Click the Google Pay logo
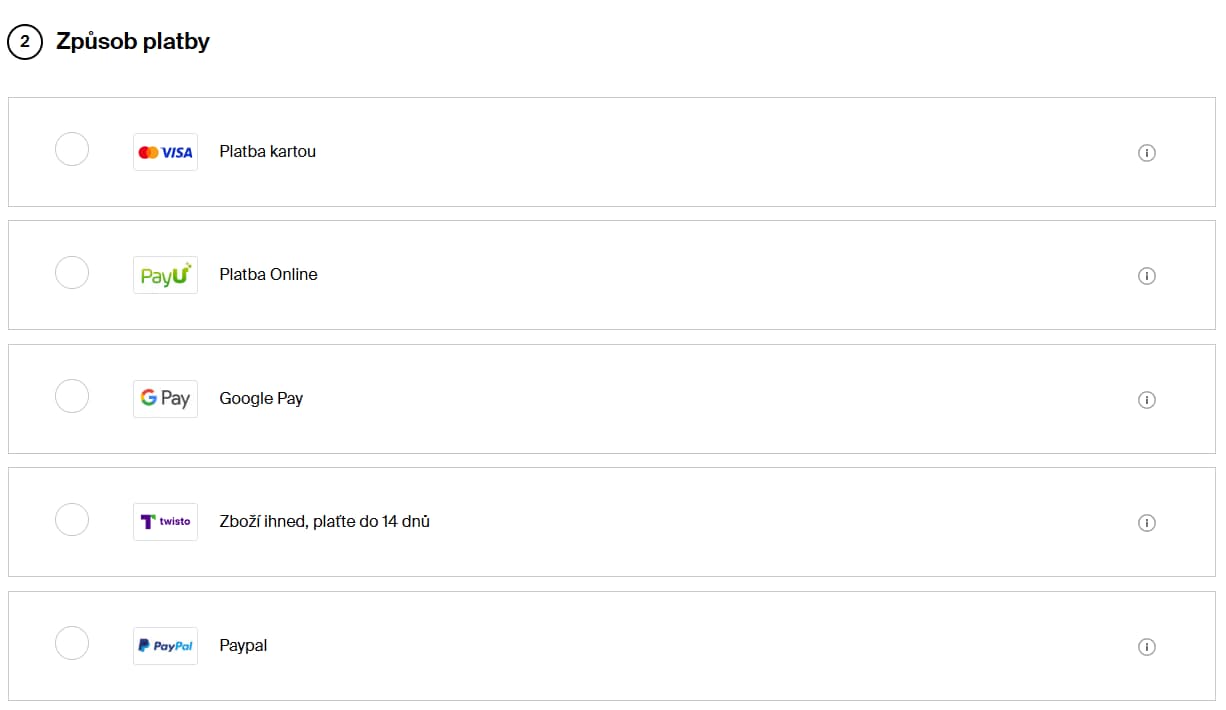This screenshot has height=710, width=1226. pyautogui.click(x=165, y=398)
